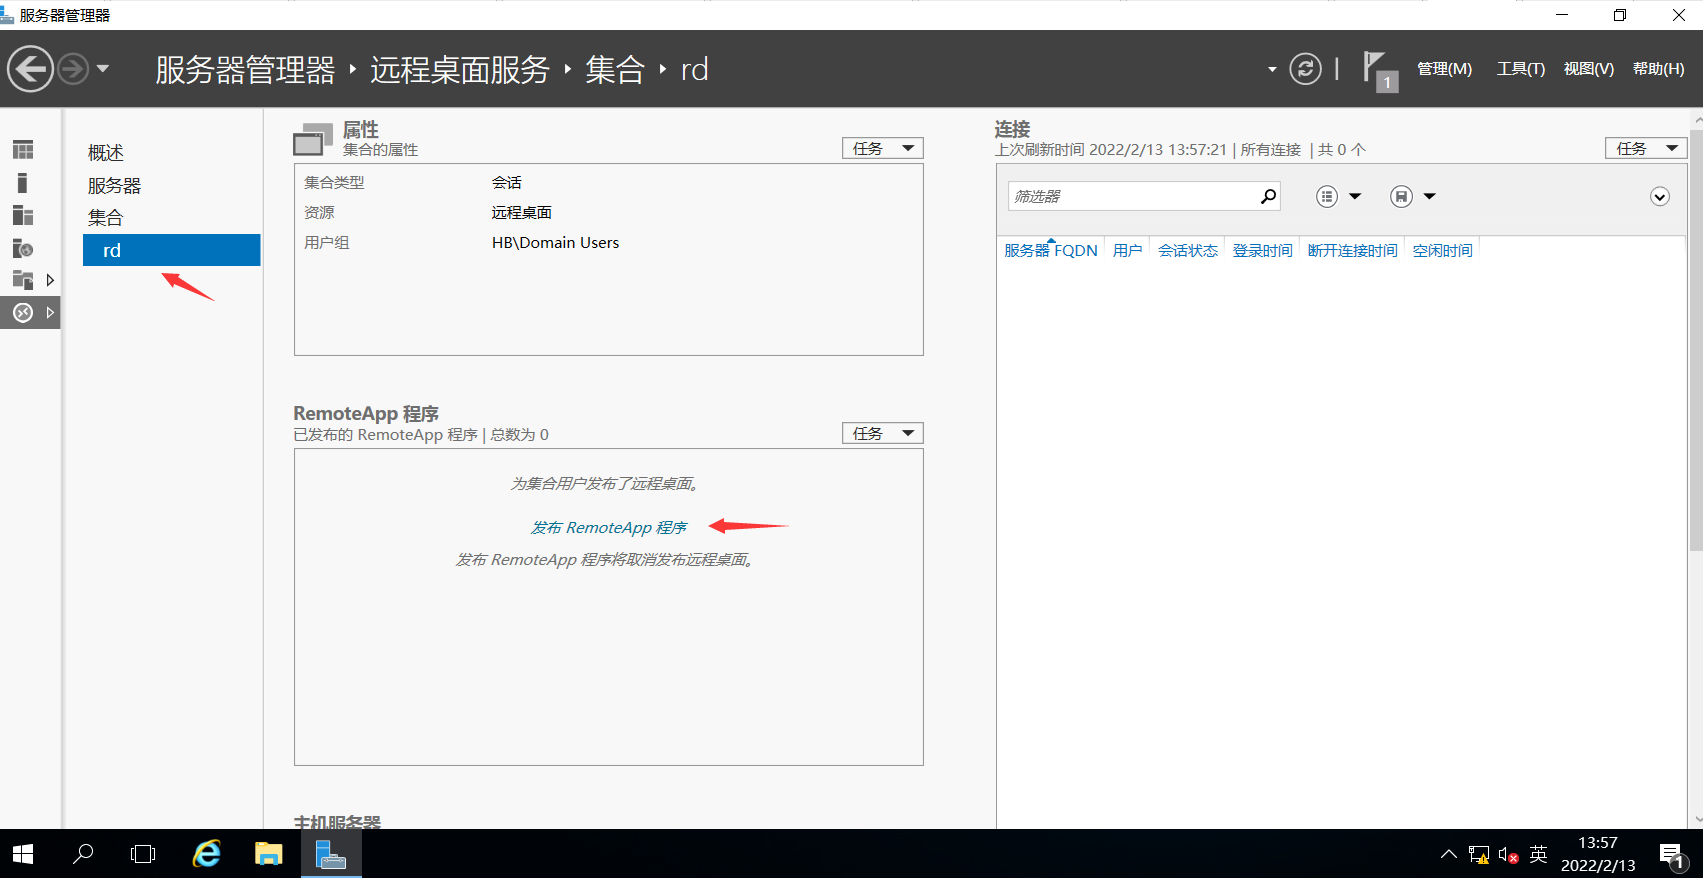Sort by 登录时间 column header

[1262, 250]
